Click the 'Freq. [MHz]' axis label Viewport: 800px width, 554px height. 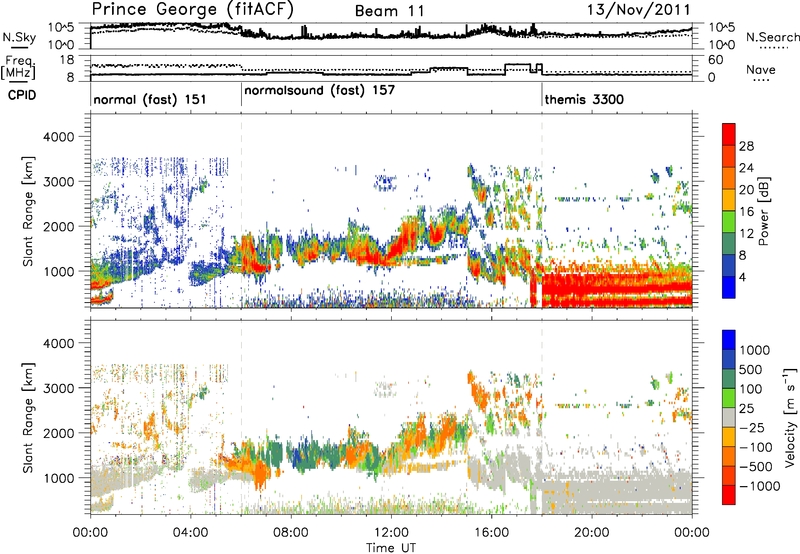(x=19, y=67)
